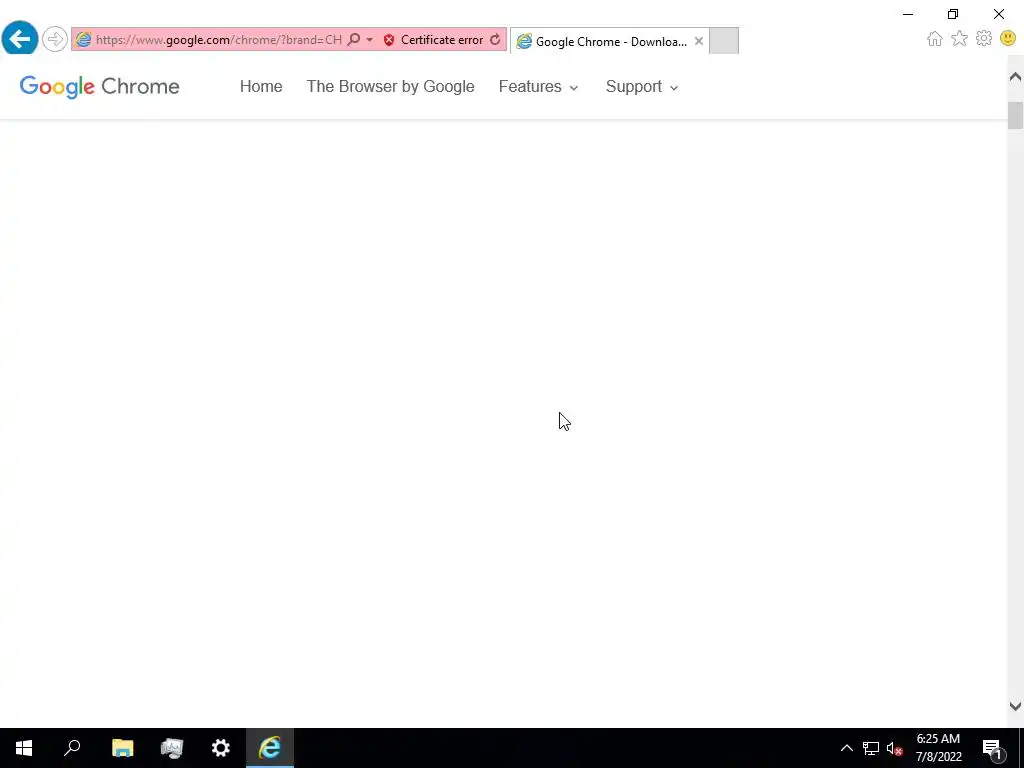Refresh the page with the reload icon
Screen dimensions: 1024x768
(x=495, y=40)
